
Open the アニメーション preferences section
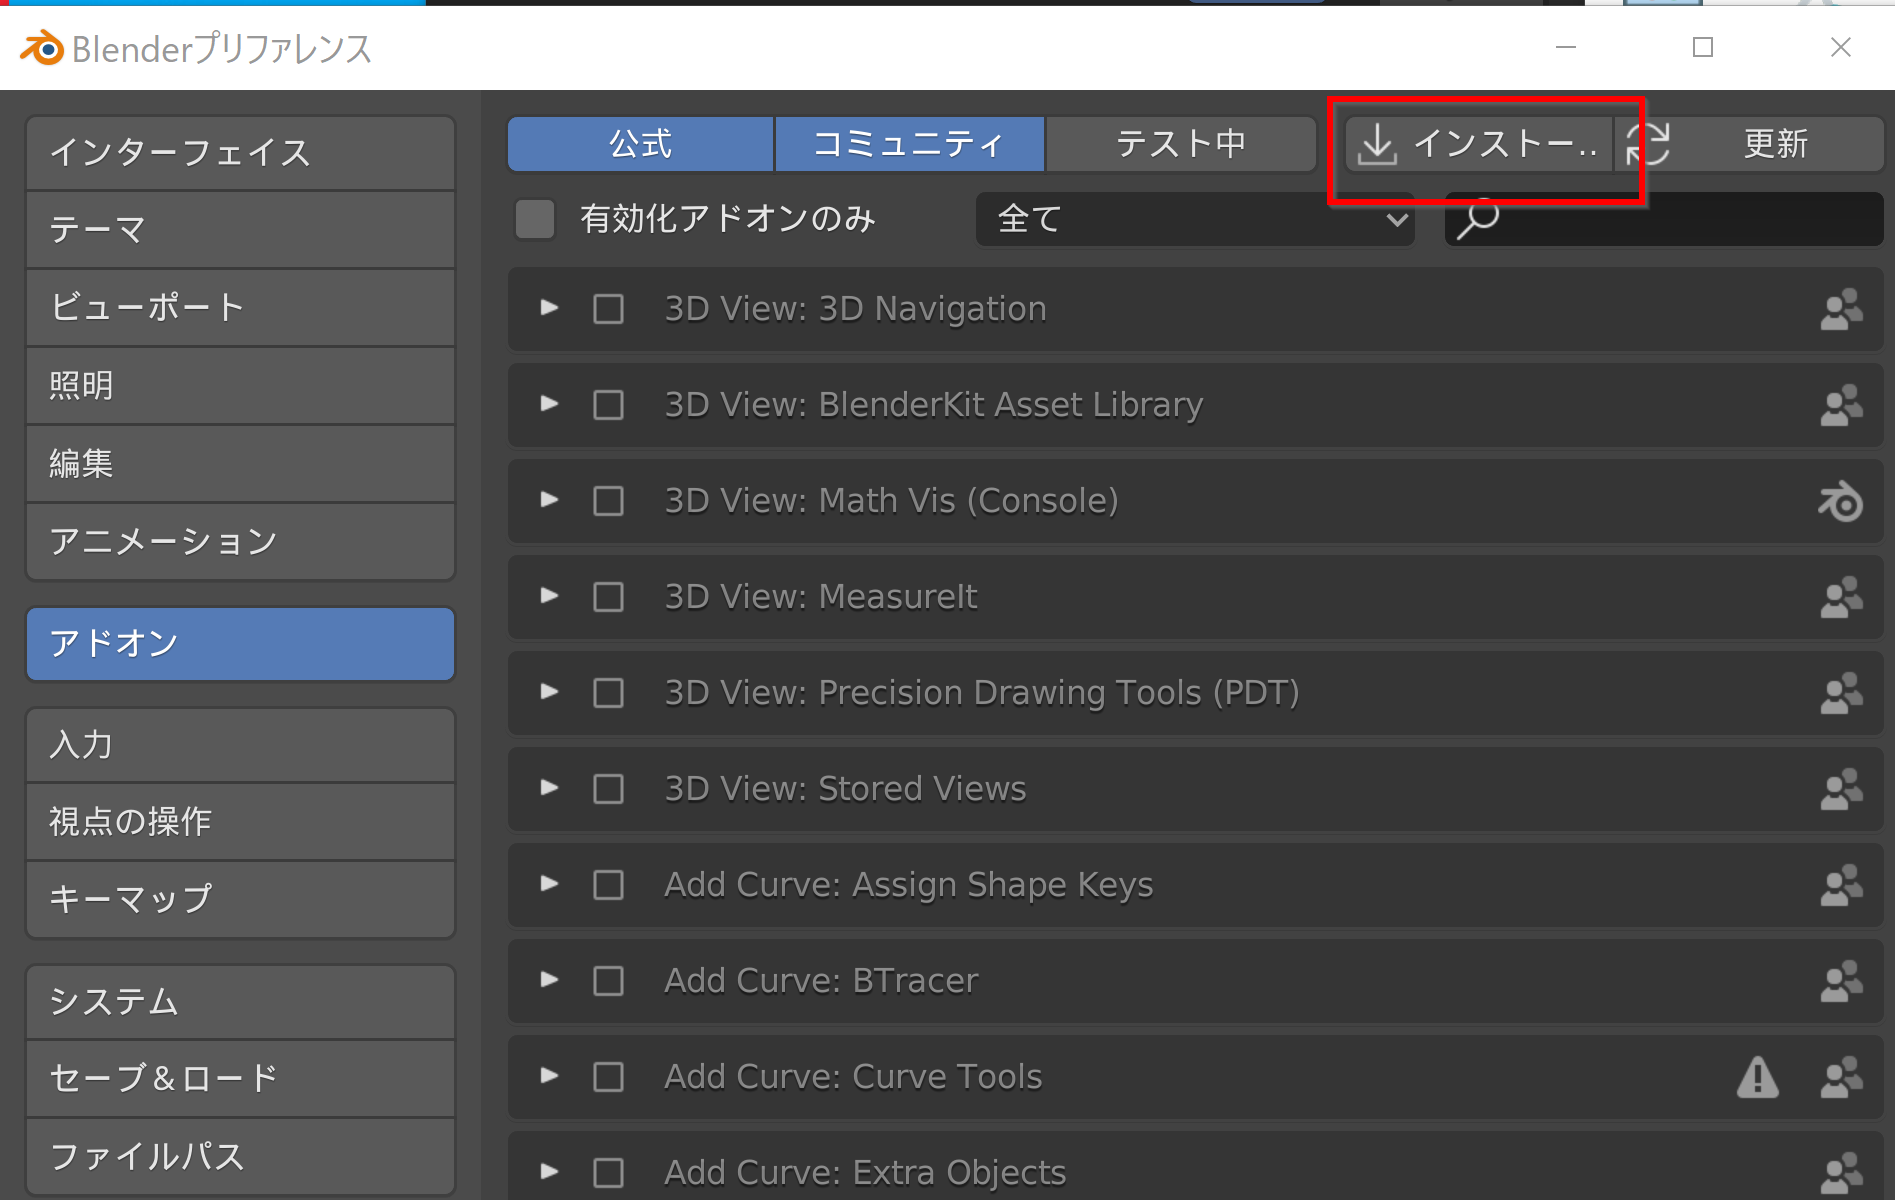click(x=241, y=542)
